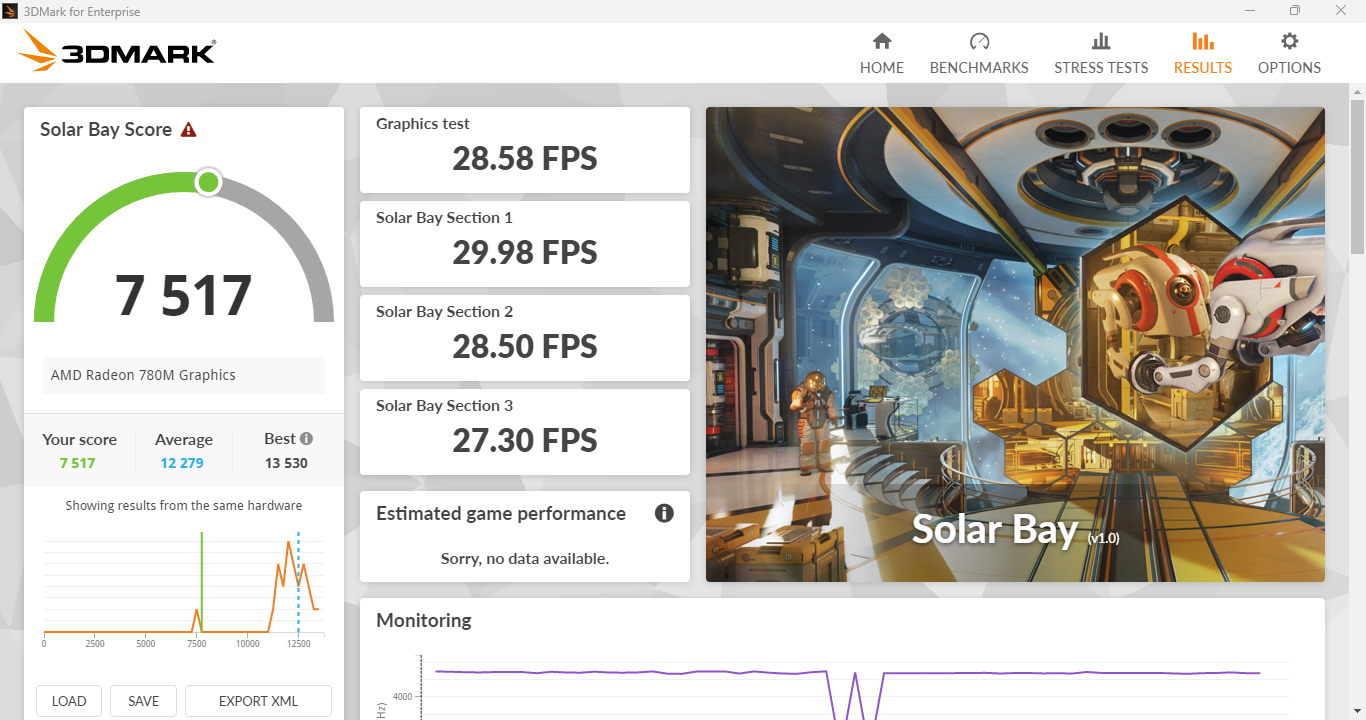The image size is (1366, 720).
Task: Click the Solar Bay preview image
Action: (x=1015, y=344)
